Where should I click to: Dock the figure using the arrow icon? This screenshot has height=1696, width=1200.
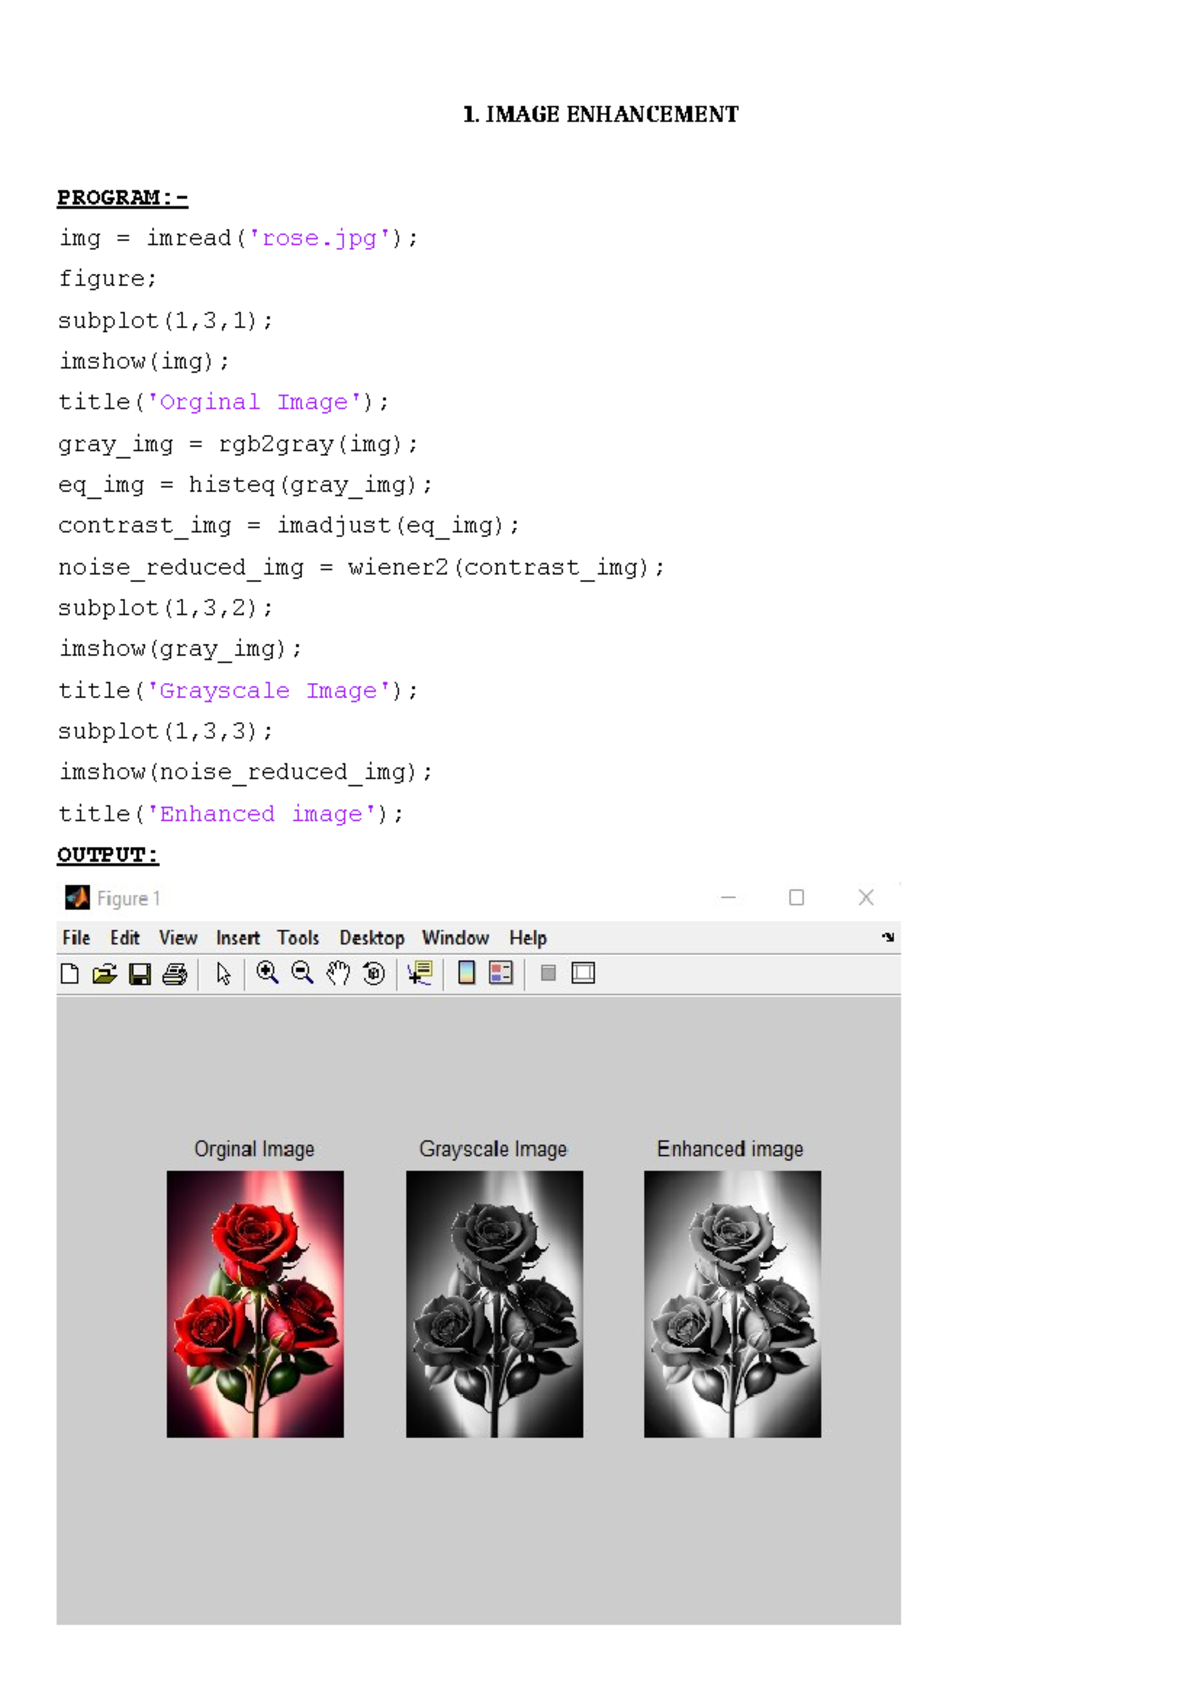(888, 937)
